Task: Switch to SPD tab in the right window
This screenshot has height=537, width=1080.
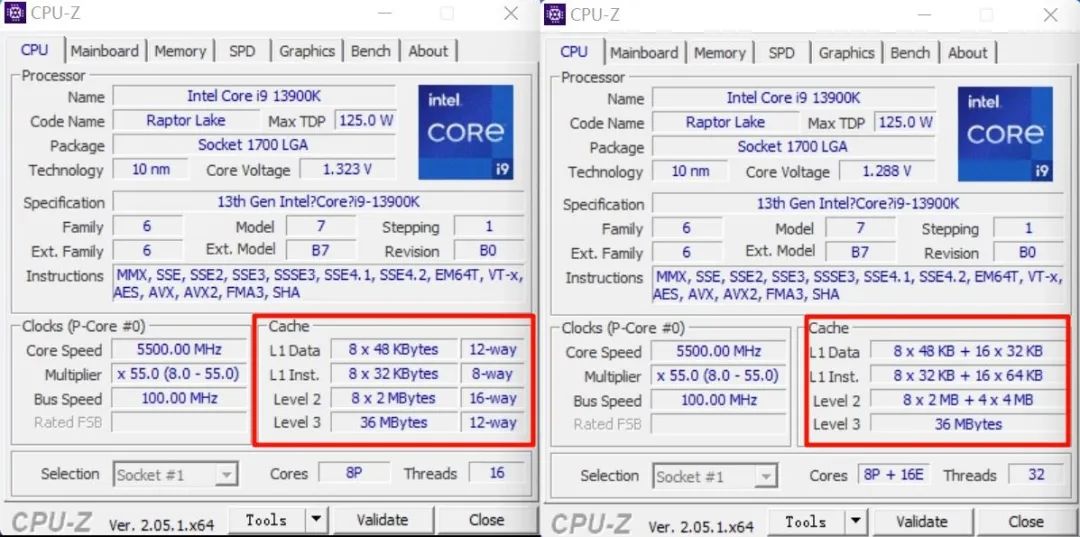Action: pyautogui.click(x=781, y=53)
